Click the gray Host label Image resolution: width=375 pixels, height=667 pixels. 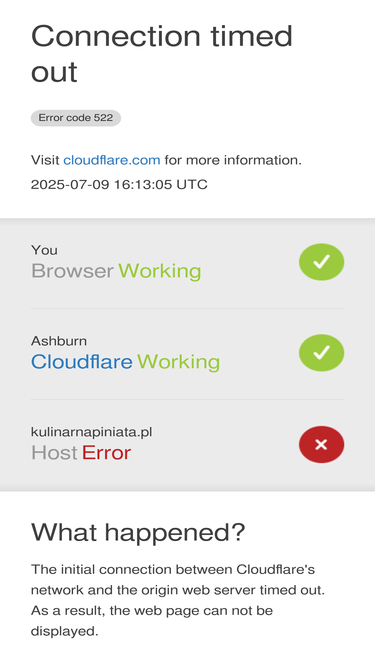(x=54, y=453)
